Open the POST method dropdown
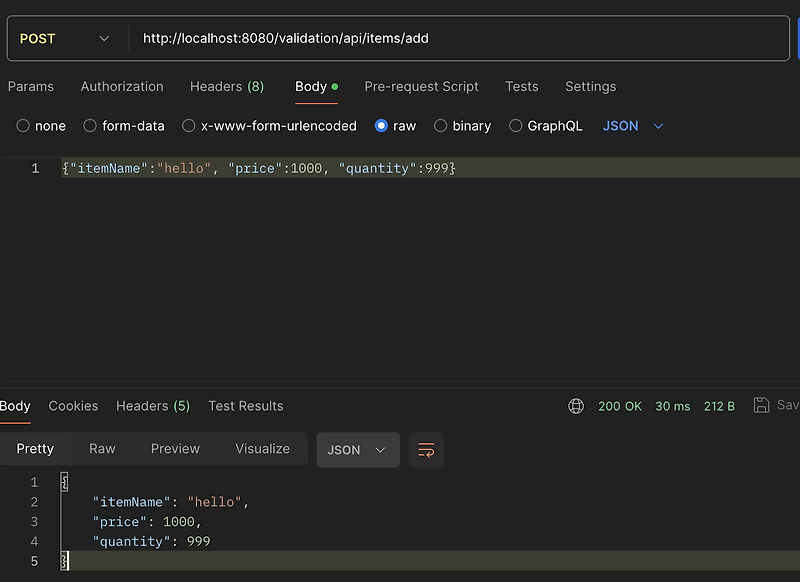800x582 pixels. 65,36
